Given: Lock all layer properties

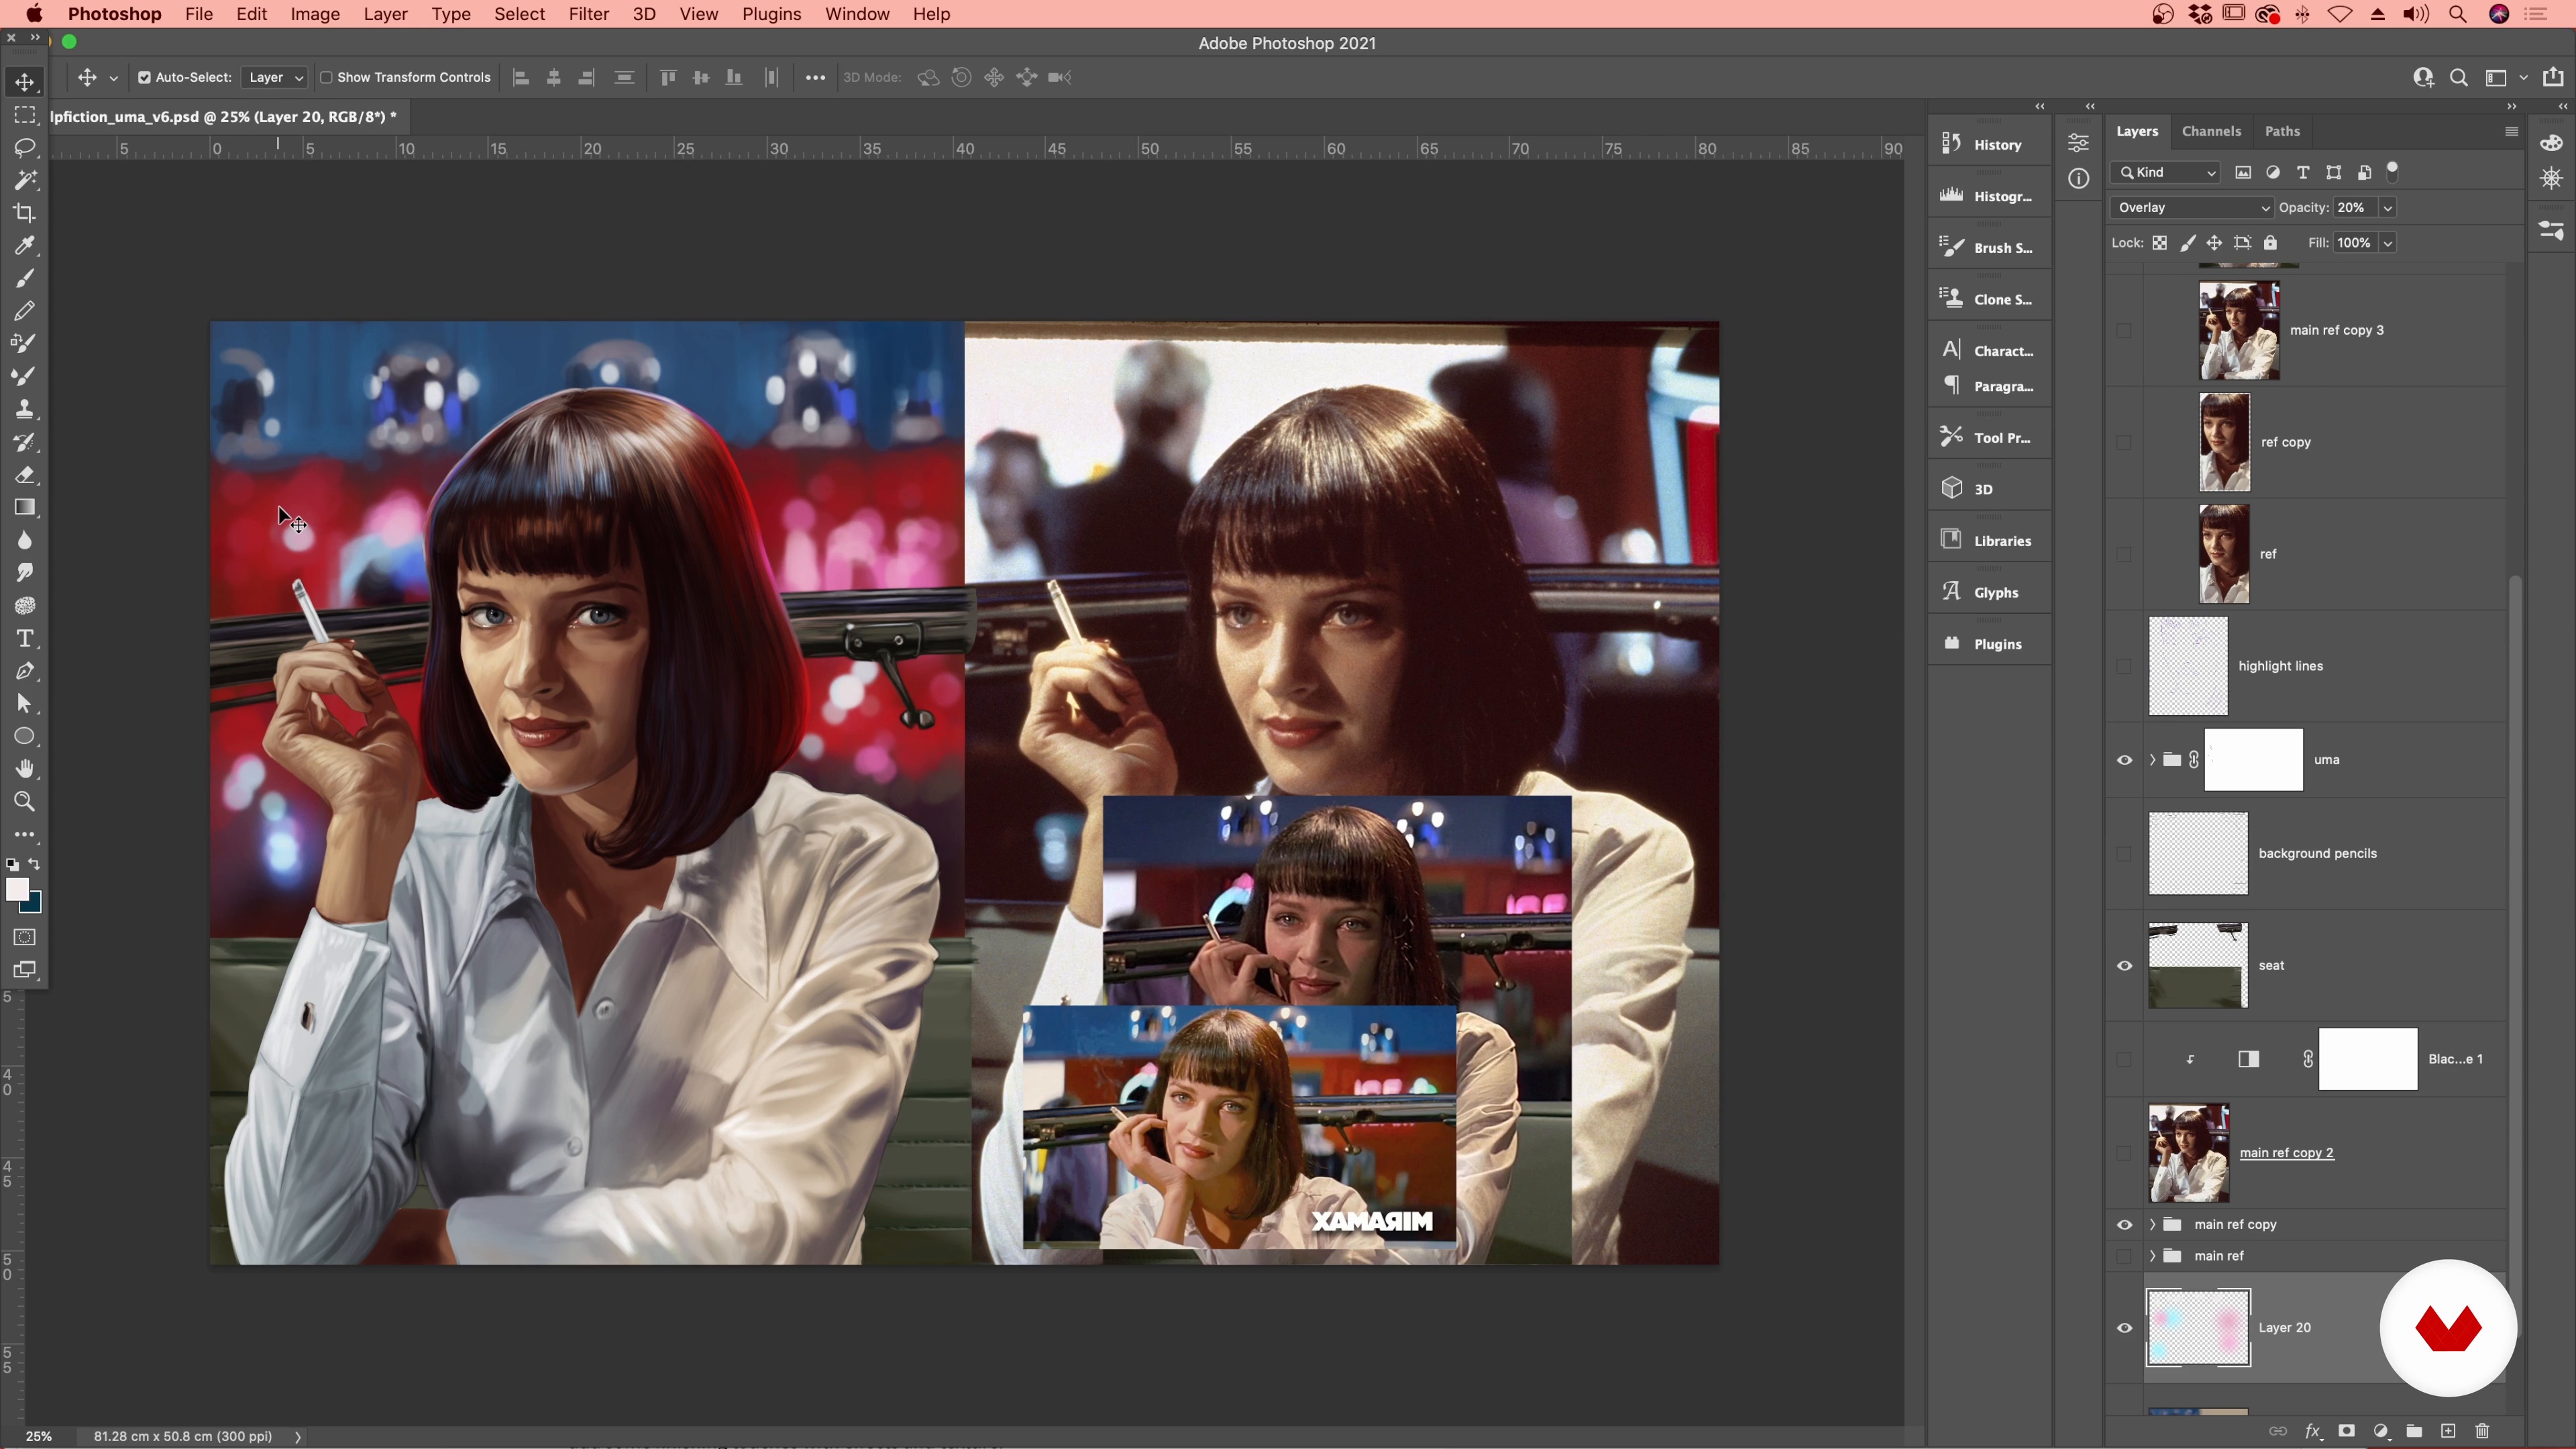Looking at the screenshot, I should [2270, 243].
